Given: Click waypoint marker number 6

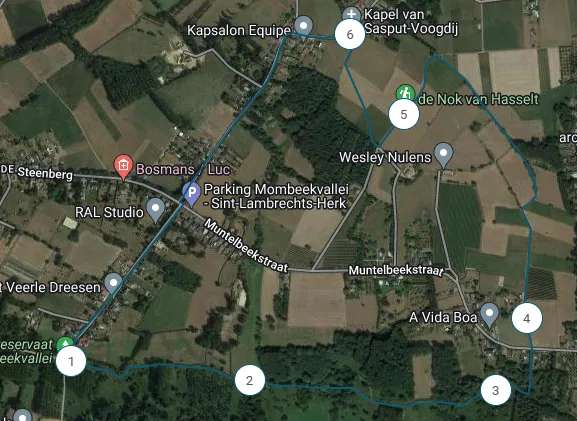Looking at the screenshot, I should 350,34.
